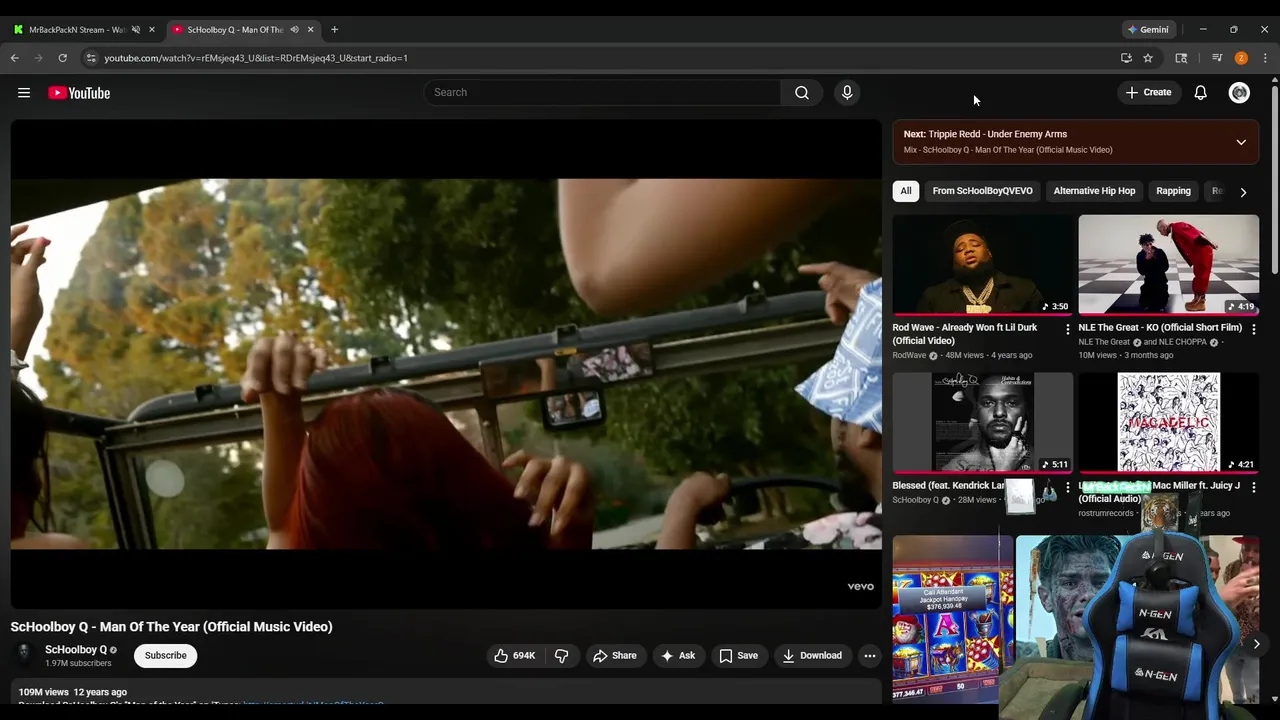
Task: Click the Share button
Action: pos(614,656)
